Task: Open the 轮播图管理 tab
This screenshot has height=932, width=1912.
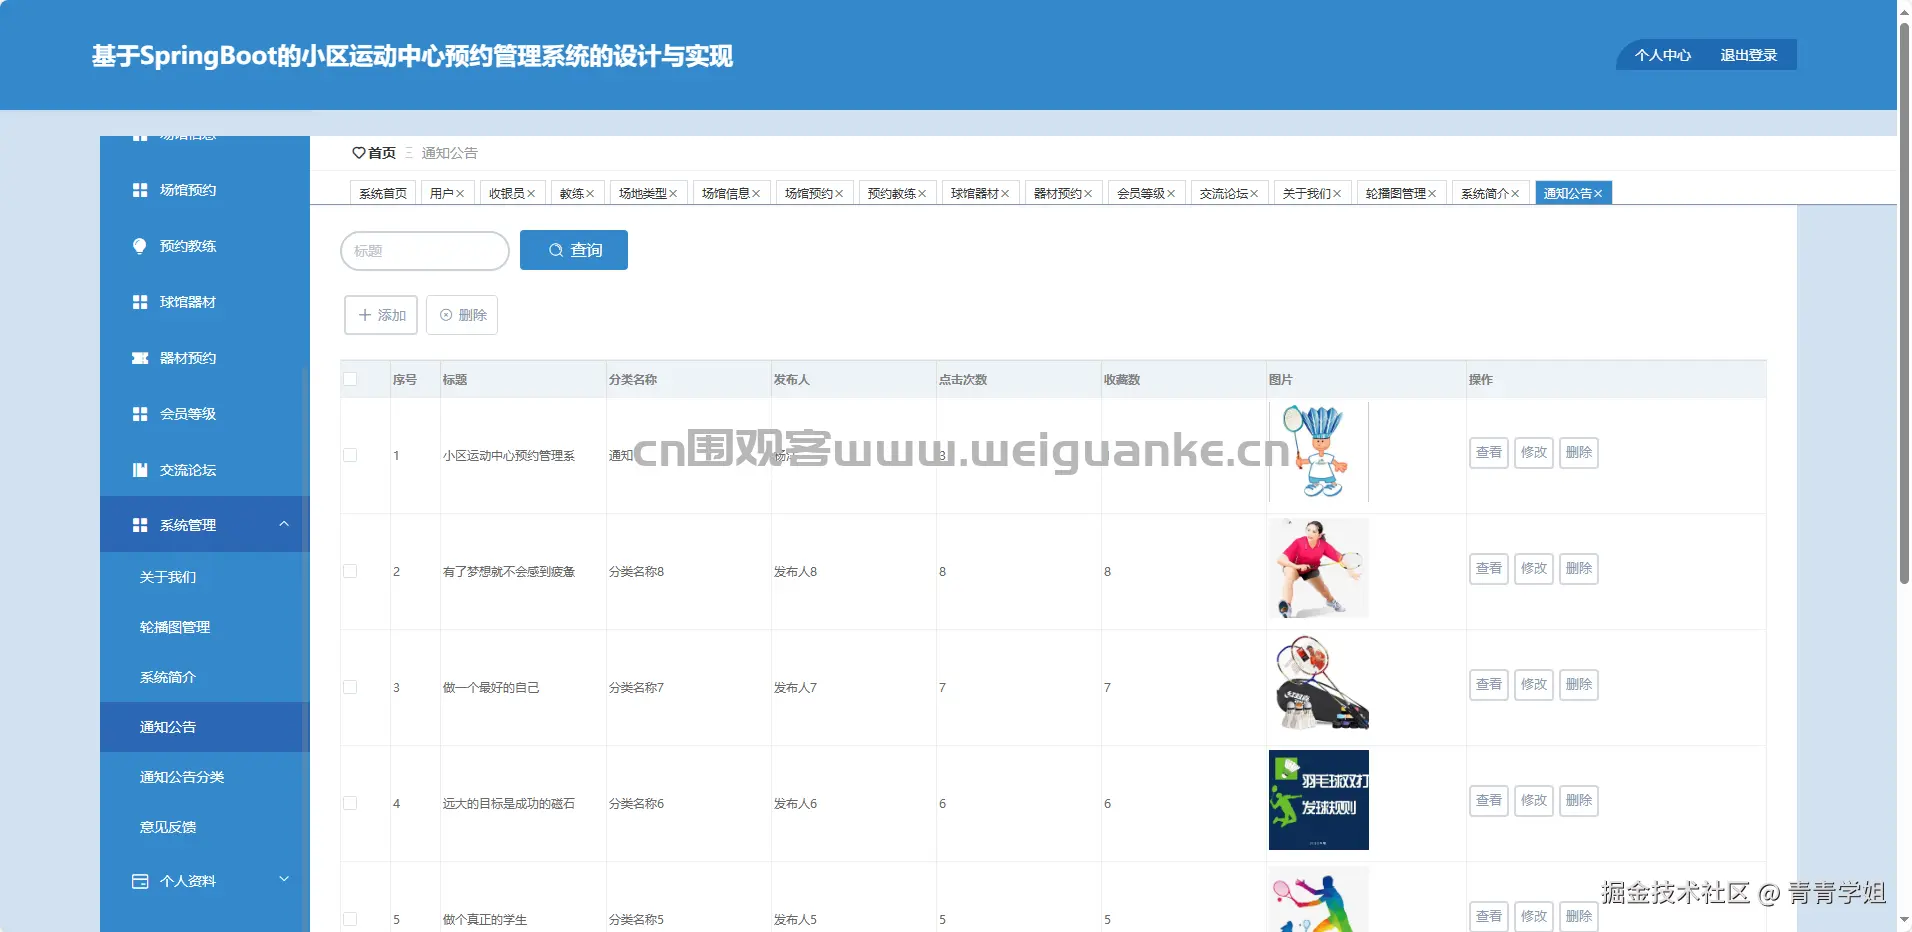Action: pyautogui.click(x=1396, y=193)
